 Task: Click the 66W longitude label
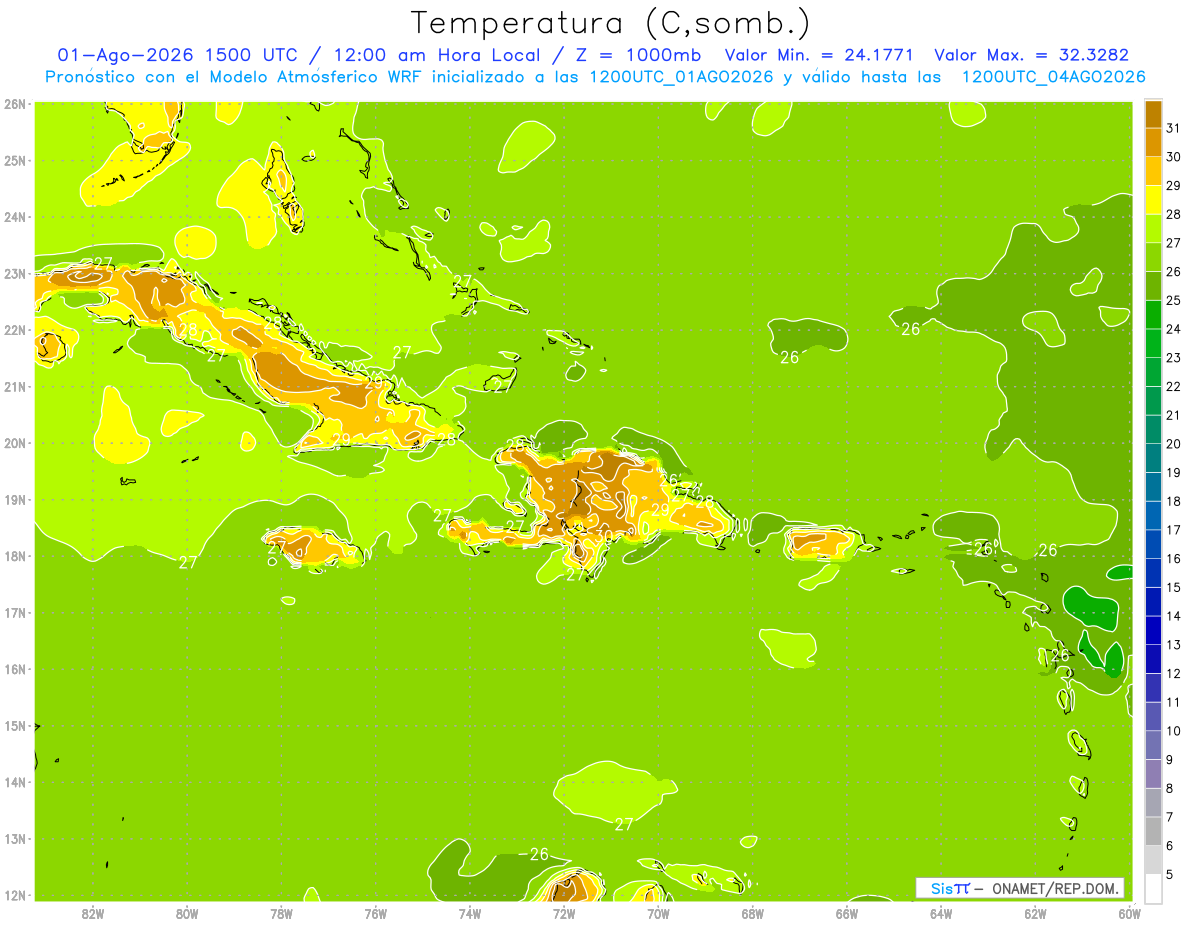pyautogui.click(x=846, y=913)
